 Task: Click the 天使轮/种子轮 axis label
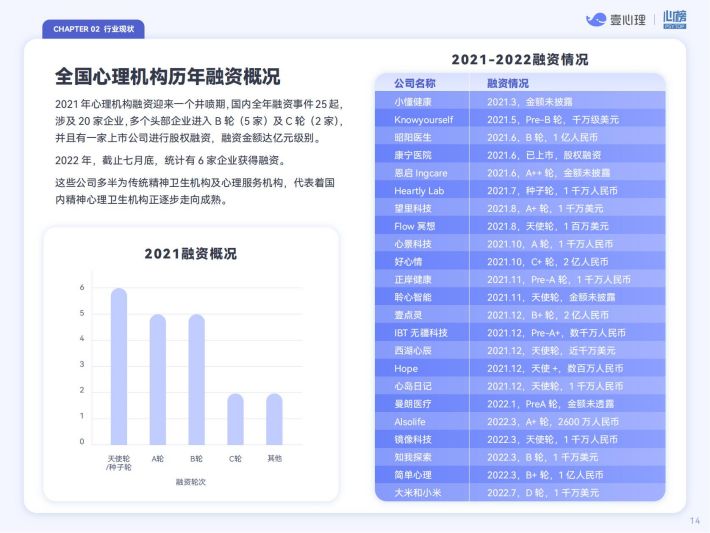click(x=119, y=463)
